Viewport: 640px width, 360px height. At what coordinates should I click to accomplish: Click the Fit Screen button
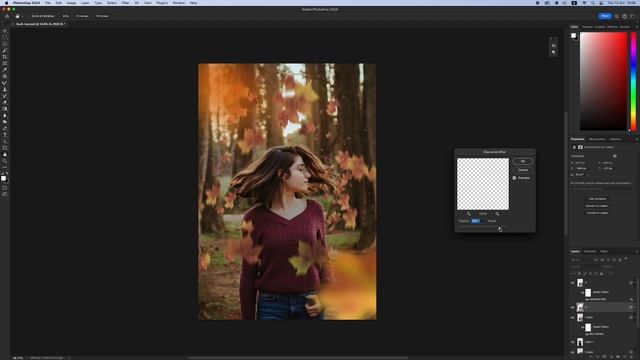pyautogui.click(x=82, y=16)
